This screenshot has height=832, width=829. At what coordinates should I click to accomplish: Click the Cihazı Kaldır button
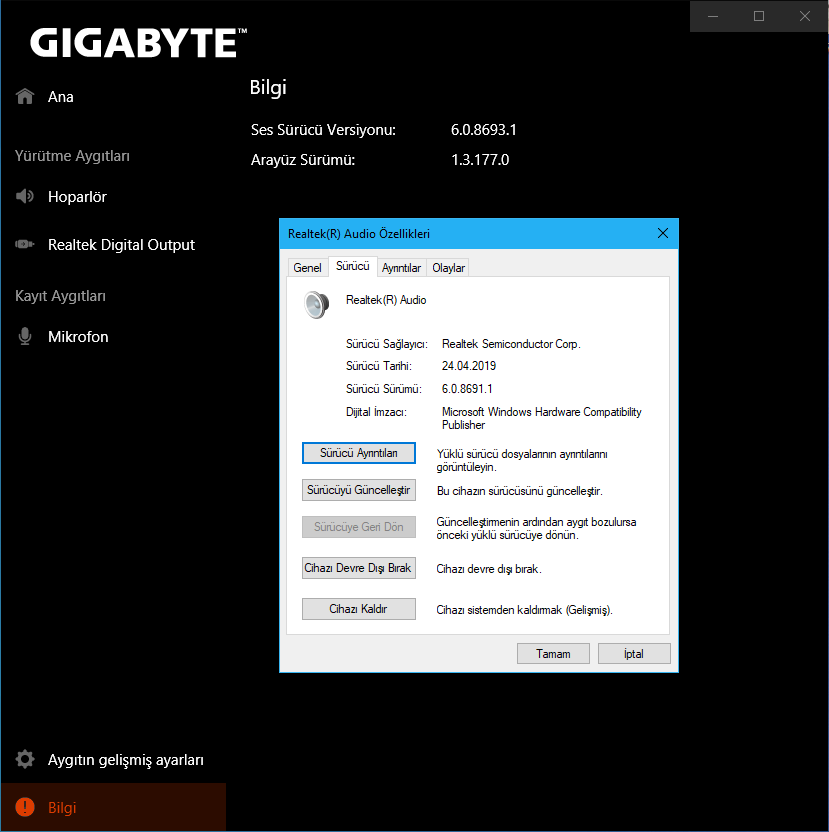click(359, 609)
